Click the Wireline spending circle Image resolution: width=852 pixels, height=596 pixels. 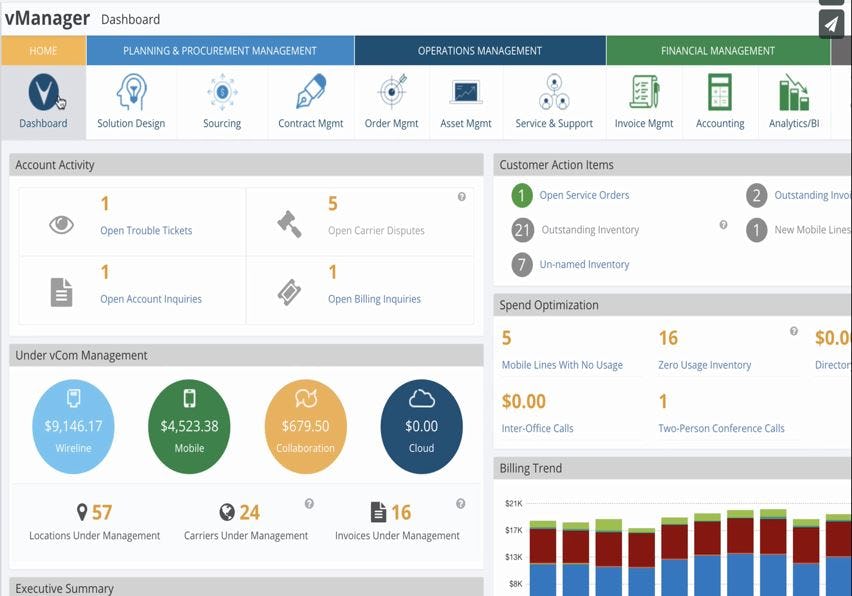coord(72,425)
